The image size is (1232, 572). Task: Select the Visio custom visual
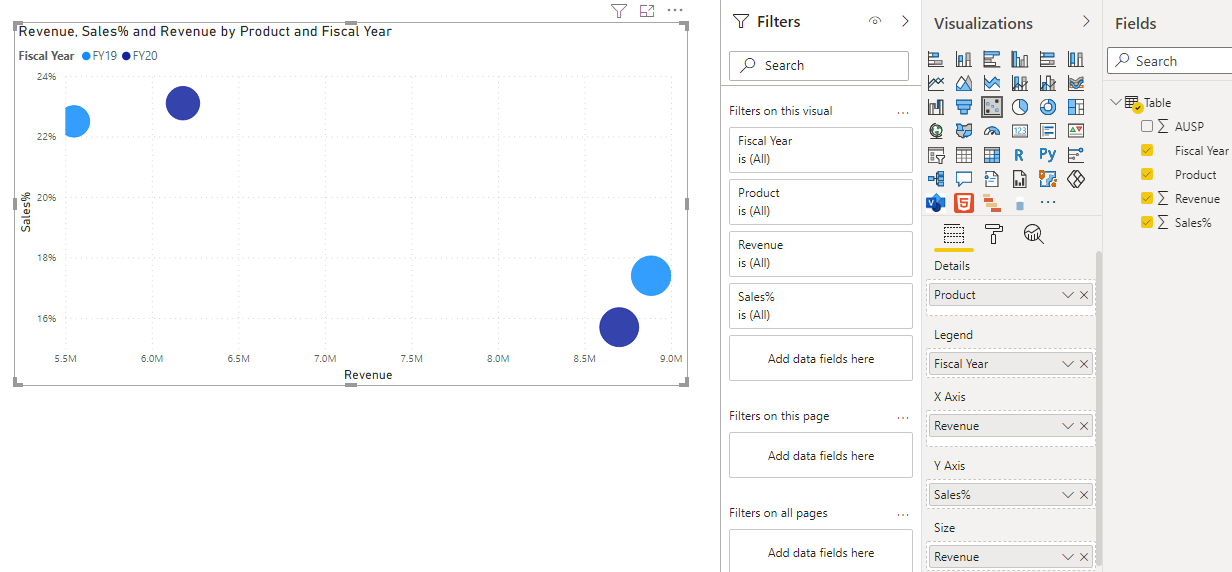click(x=936, y=203)
